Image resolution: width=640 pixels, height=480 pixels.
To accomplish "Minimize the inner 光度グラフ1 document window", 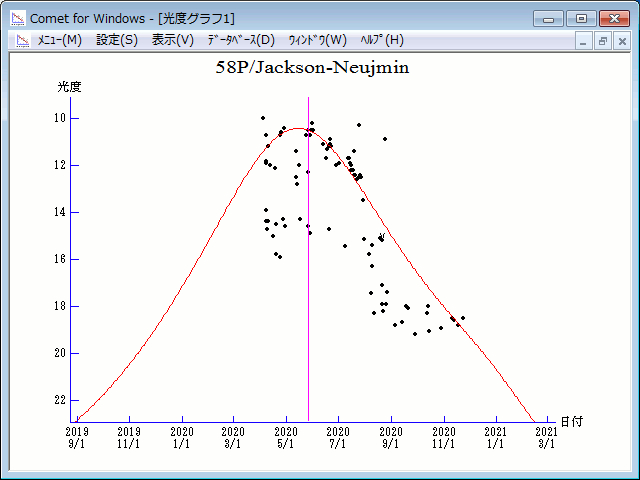I will click(584, 41).
